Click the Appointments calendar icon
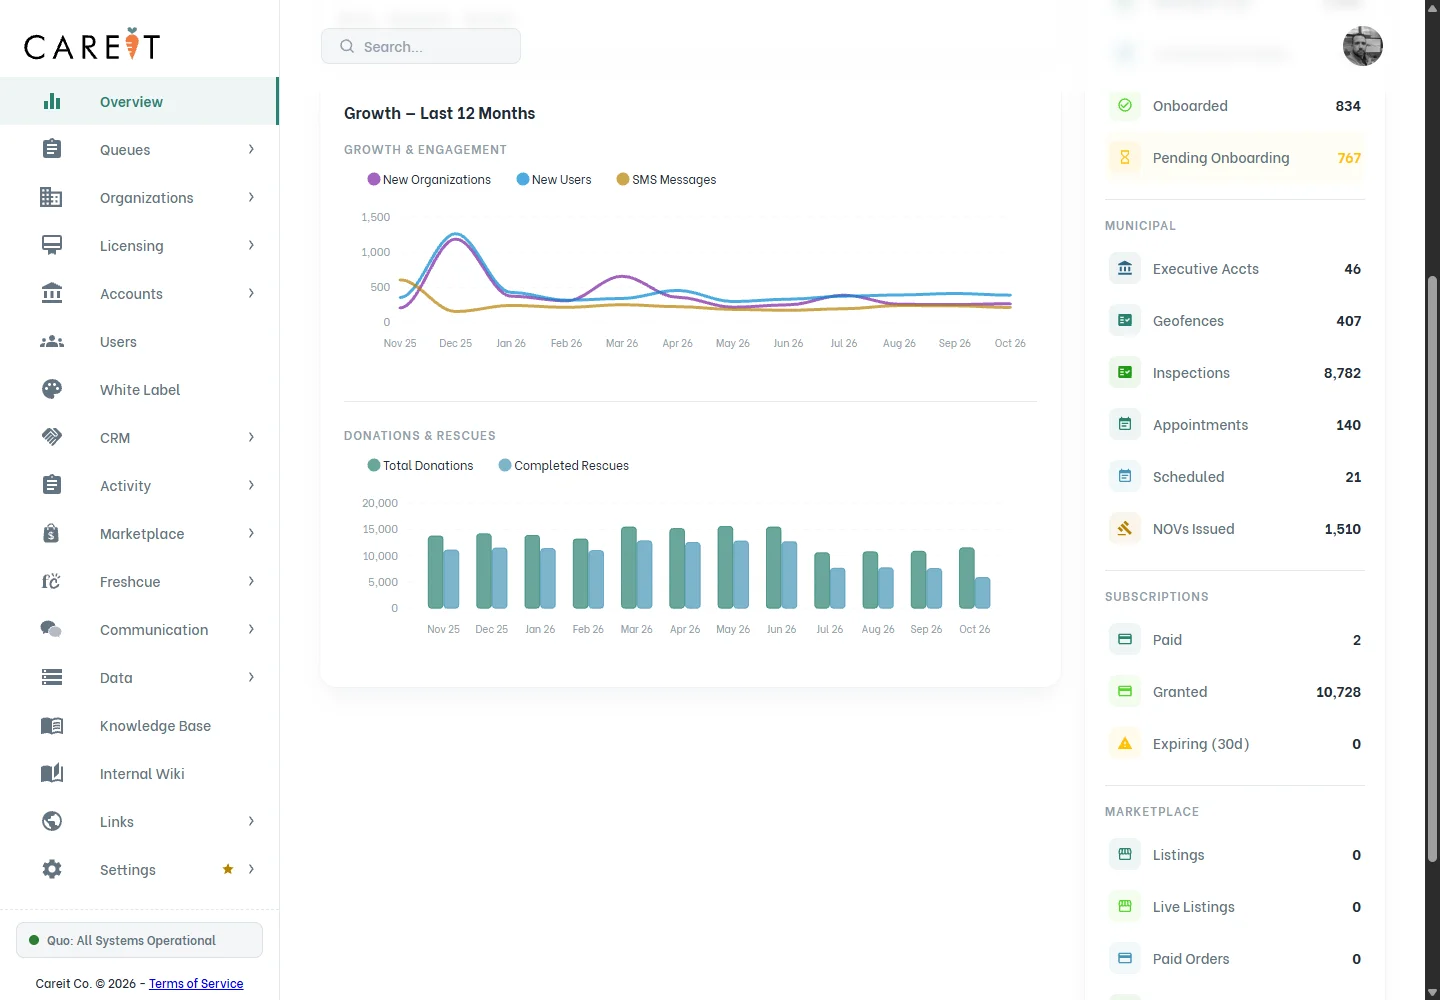The height and width of the screenshot is (1000, 1440). click(x=1125, y=424)
